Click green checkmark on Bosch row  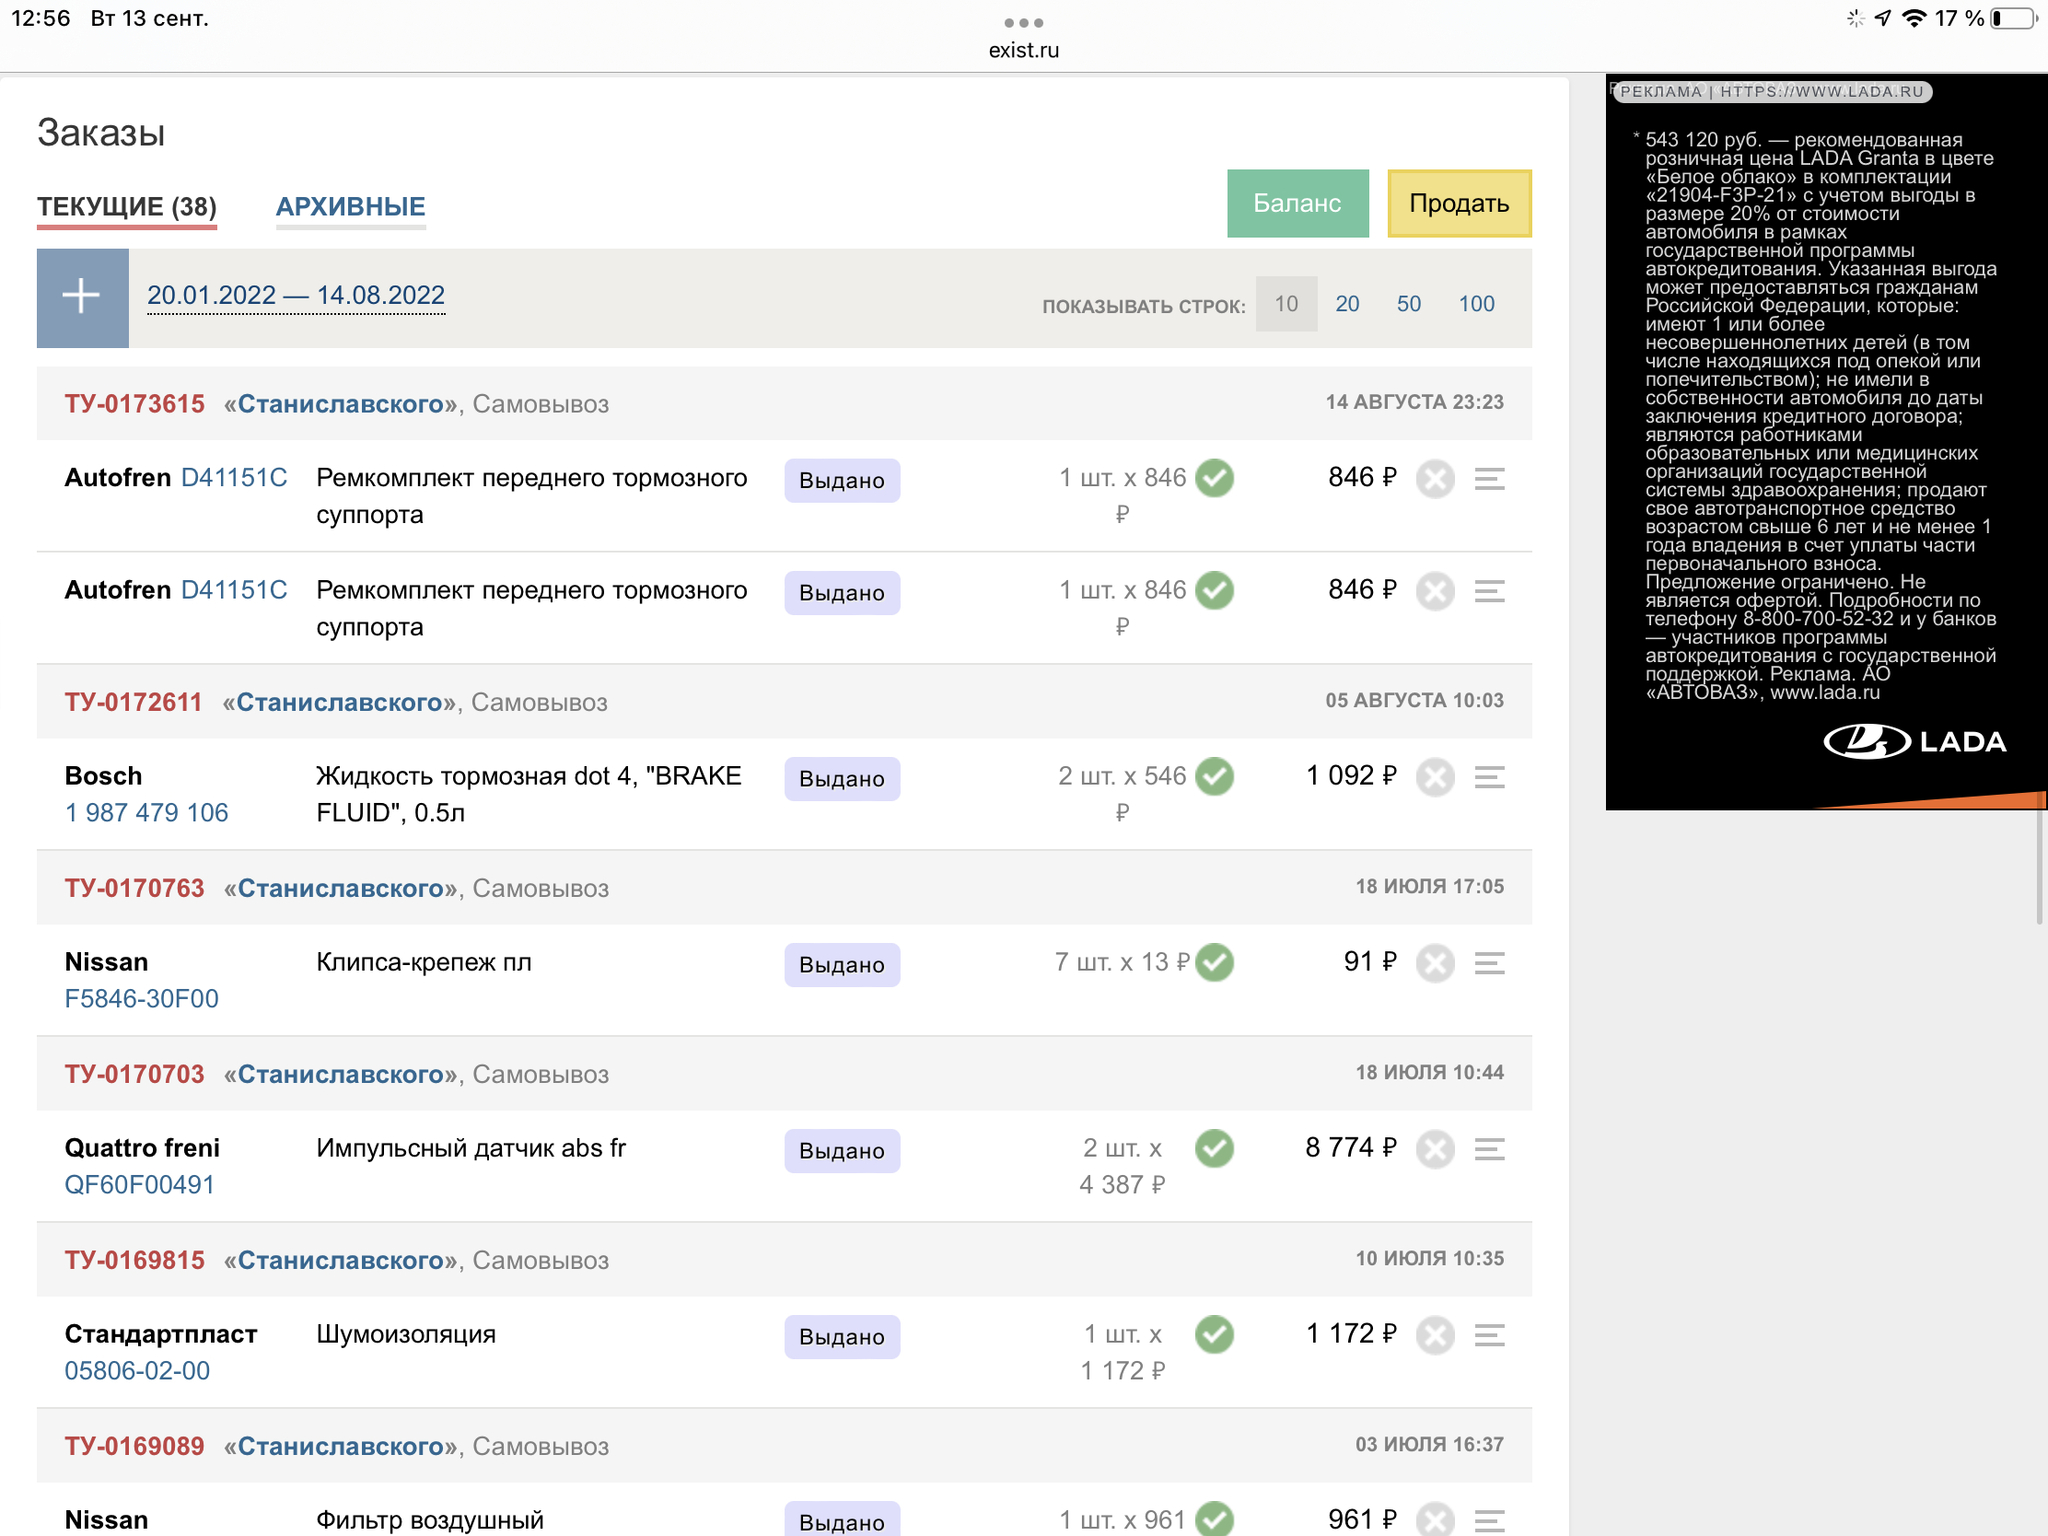(1214, 775)
